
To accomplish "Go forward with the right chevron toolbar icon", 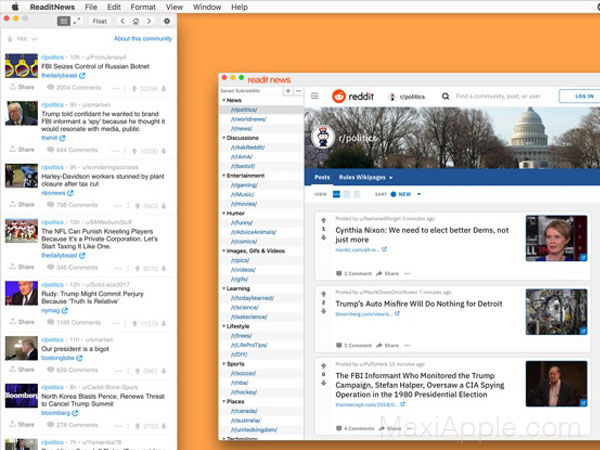I will coord(149,21).
